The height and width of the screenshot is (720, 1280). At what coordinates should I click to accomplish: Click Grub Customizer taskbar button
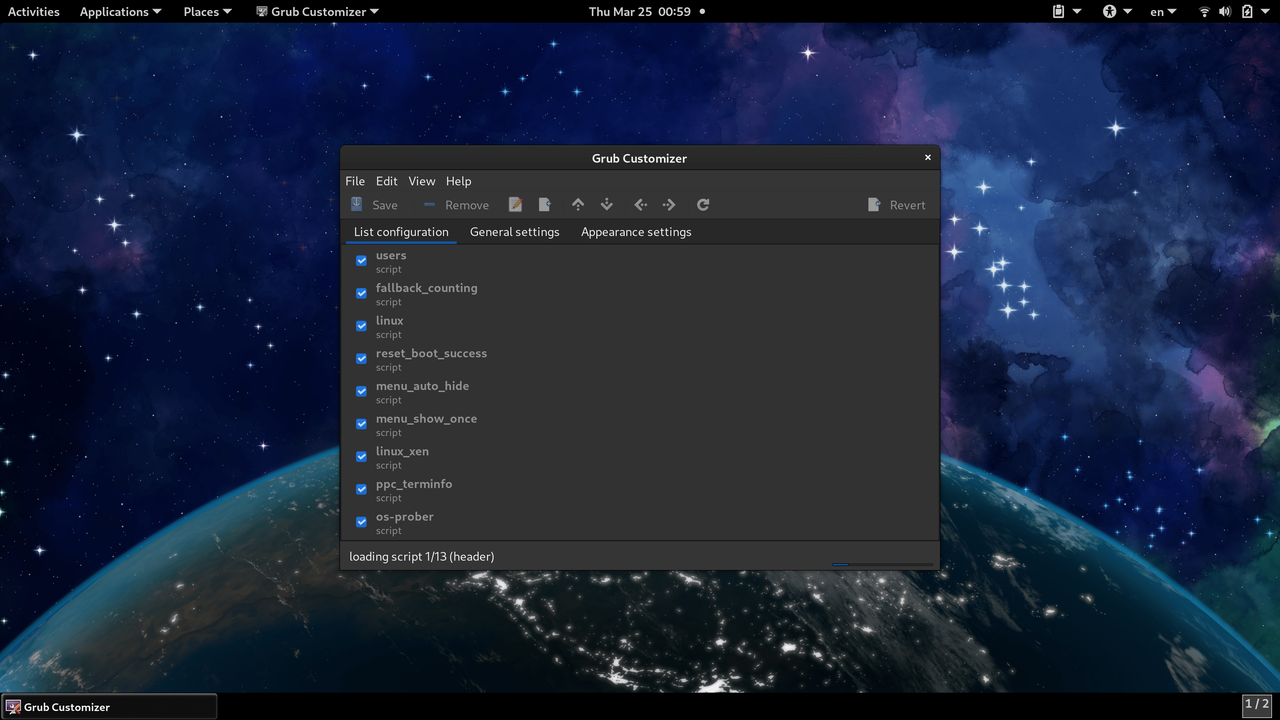click(109, 707)
